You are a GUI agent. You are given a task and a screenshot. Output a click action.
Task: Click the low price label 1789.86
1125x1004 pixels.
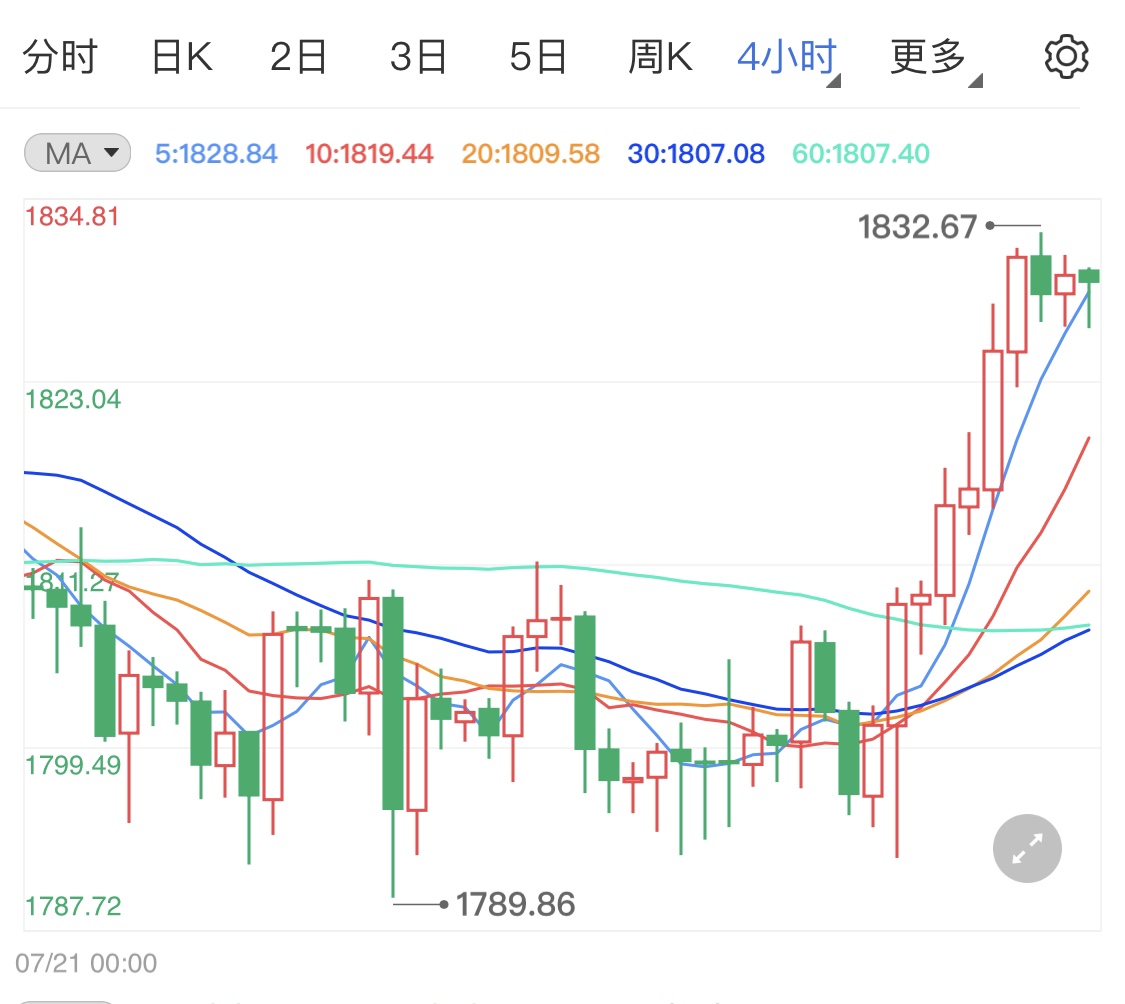tap(515, 904)
